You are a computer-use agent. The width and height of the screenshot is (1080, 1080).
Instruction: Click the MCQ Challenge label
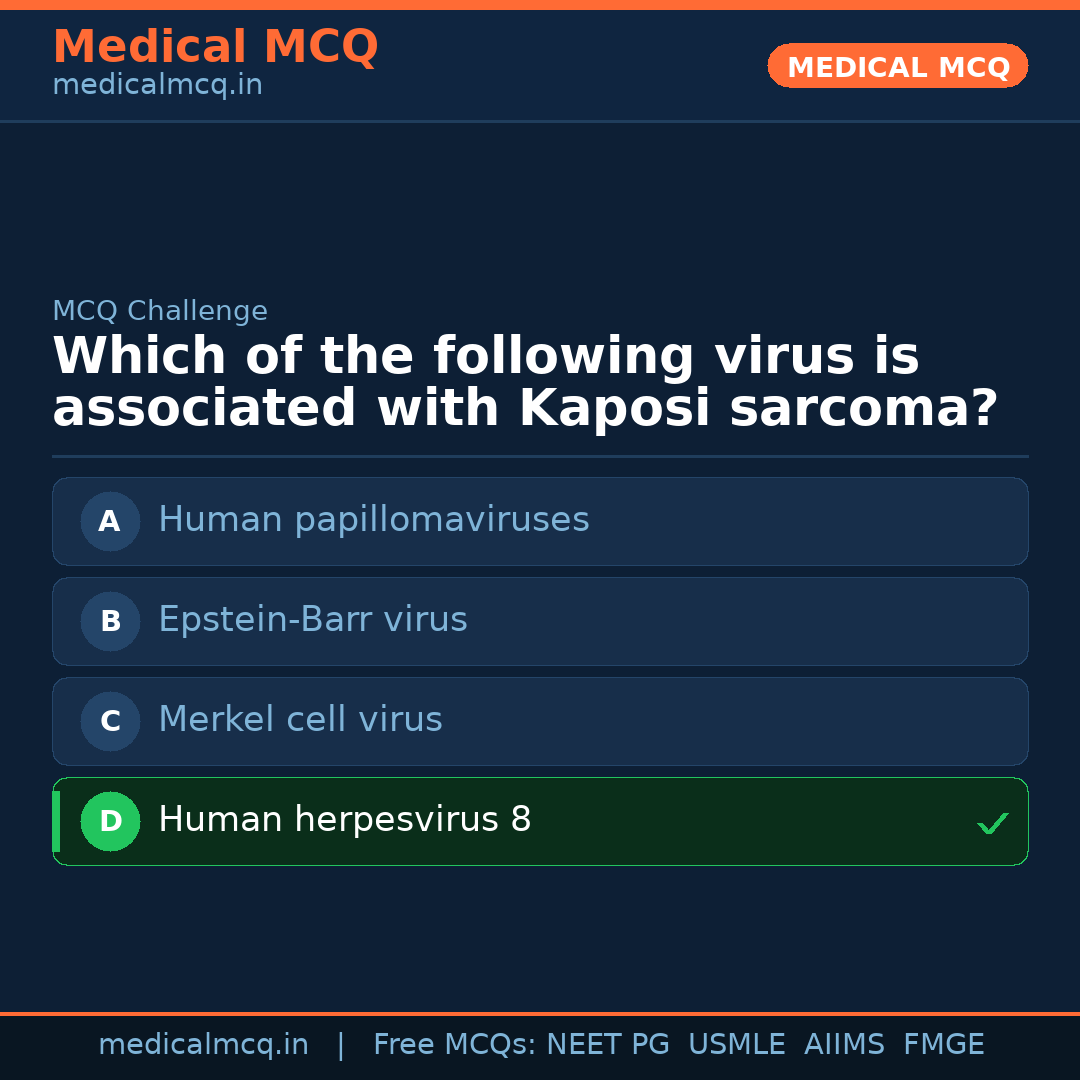pyautogui.click(x=160, y=312)
